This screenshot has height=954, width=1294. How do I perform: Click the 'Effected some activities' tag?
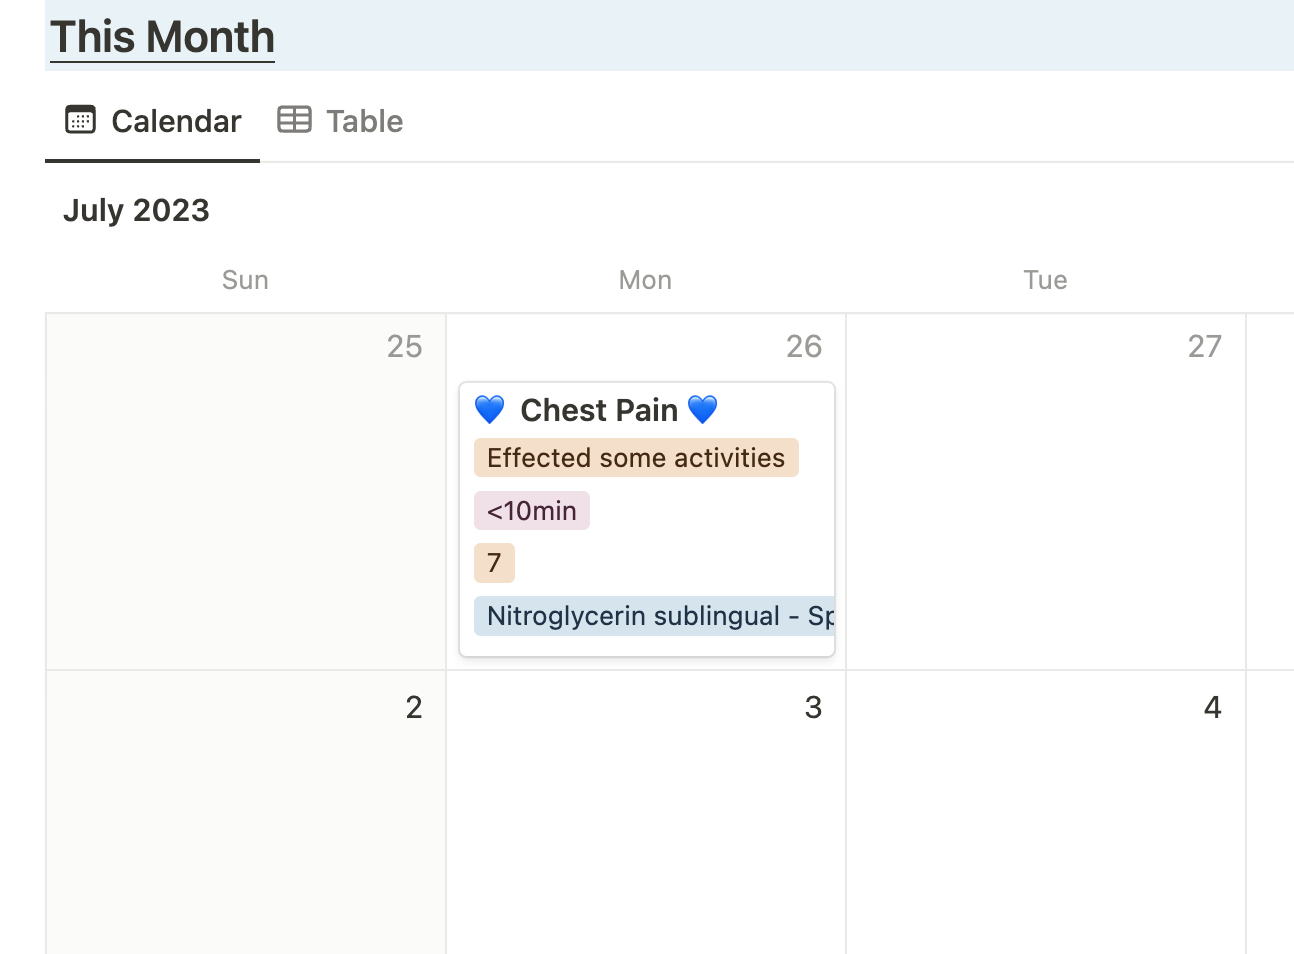point(635,457)
